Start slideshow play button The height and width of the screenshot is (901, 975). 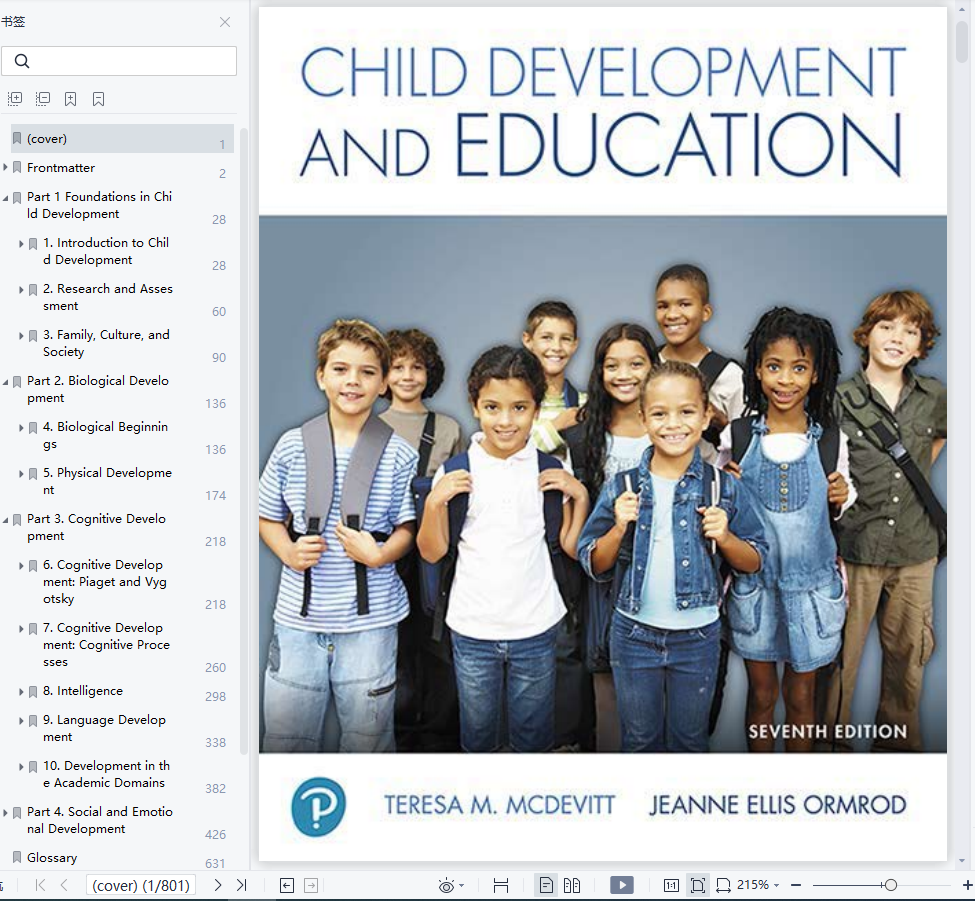pos(622,885)
